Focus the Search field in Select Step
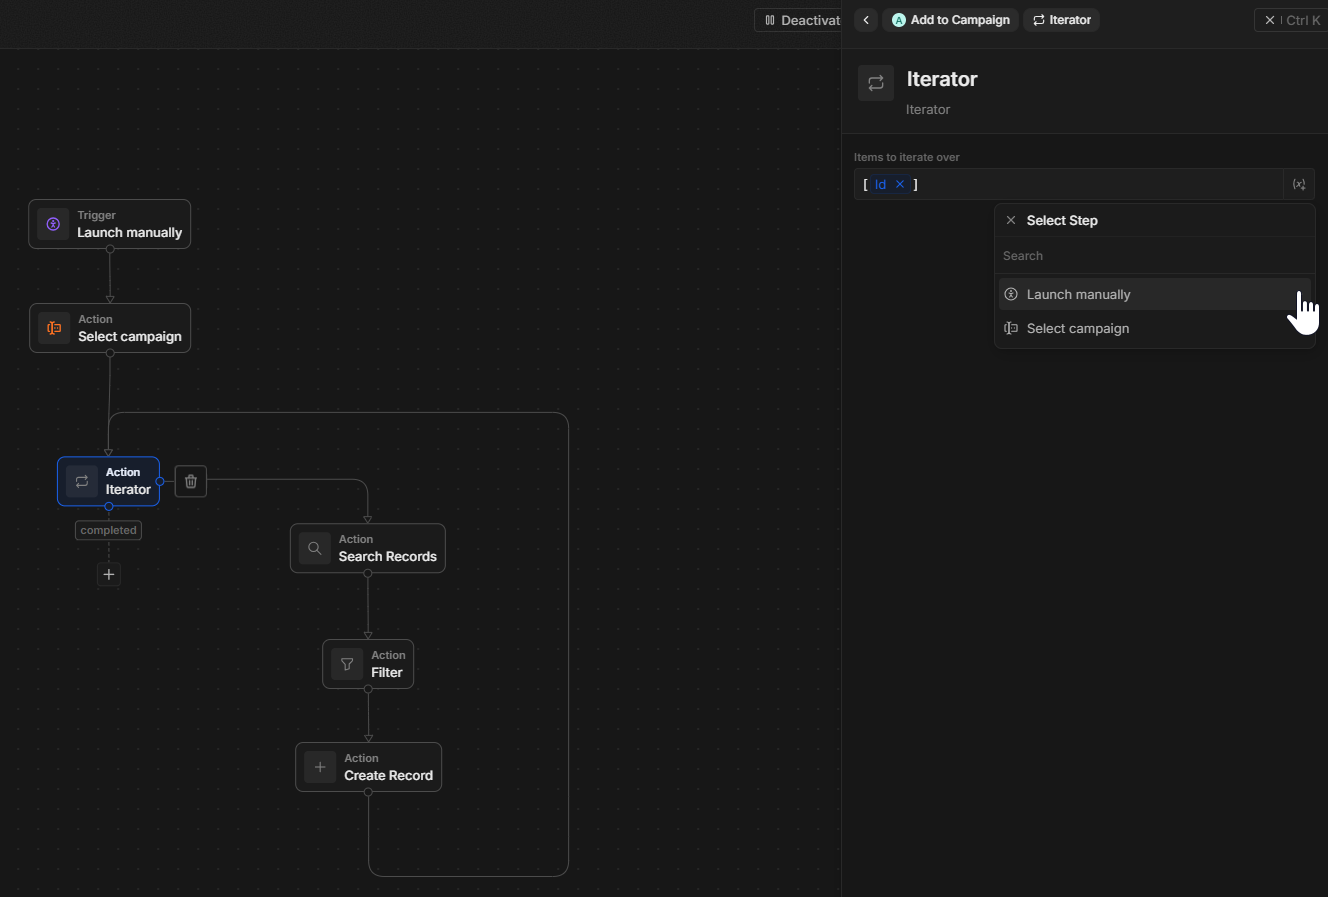This screenshot has width=1328, height=897. coord(1154,256)
